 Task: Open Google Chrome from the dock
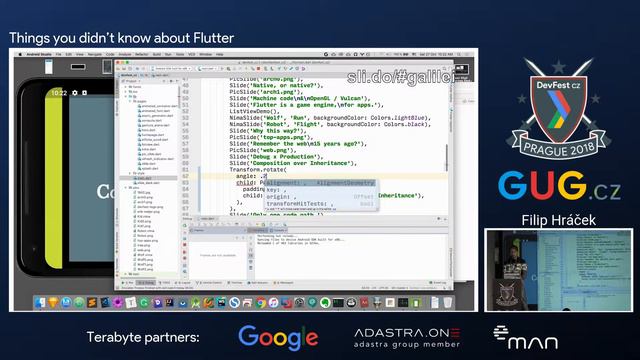260,302
